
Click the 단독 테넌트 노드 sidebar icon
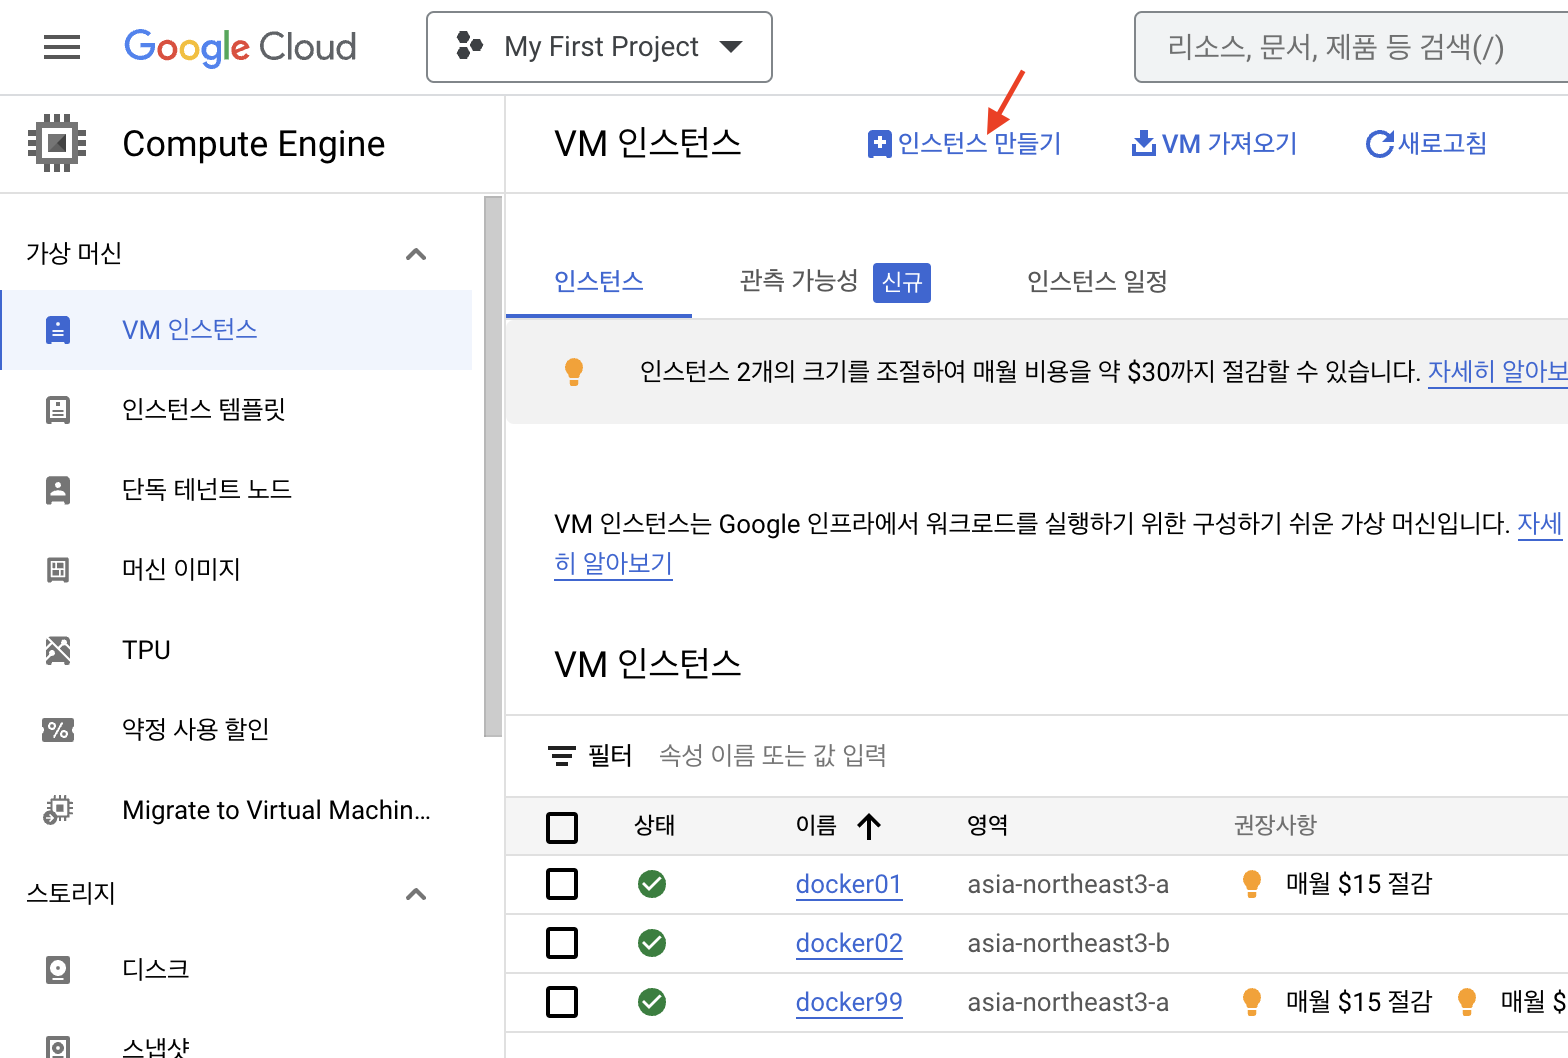pos(58,490)
